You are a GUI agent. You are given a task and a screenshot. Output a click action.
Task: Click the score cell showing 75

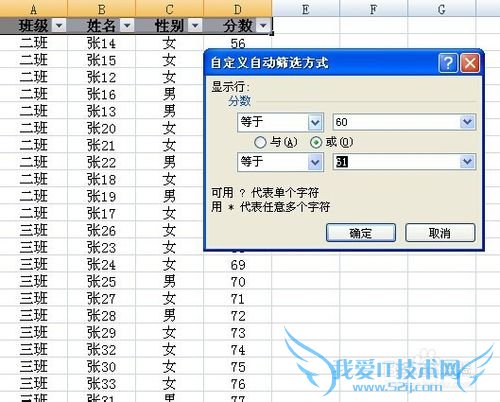tap(238, 367)
